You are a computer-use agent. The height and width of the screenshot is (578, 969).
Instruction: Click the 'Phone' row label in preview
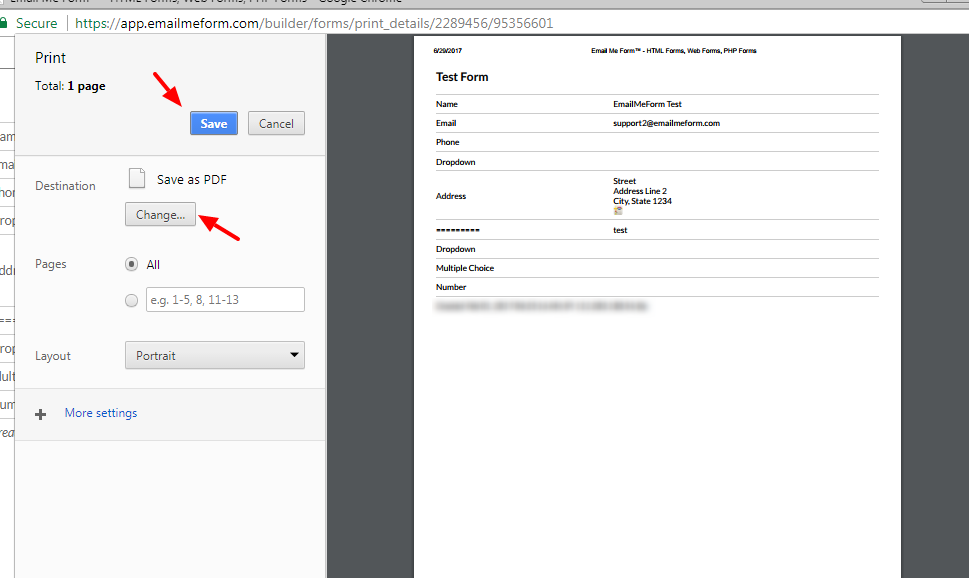click(x=447, y=142)
